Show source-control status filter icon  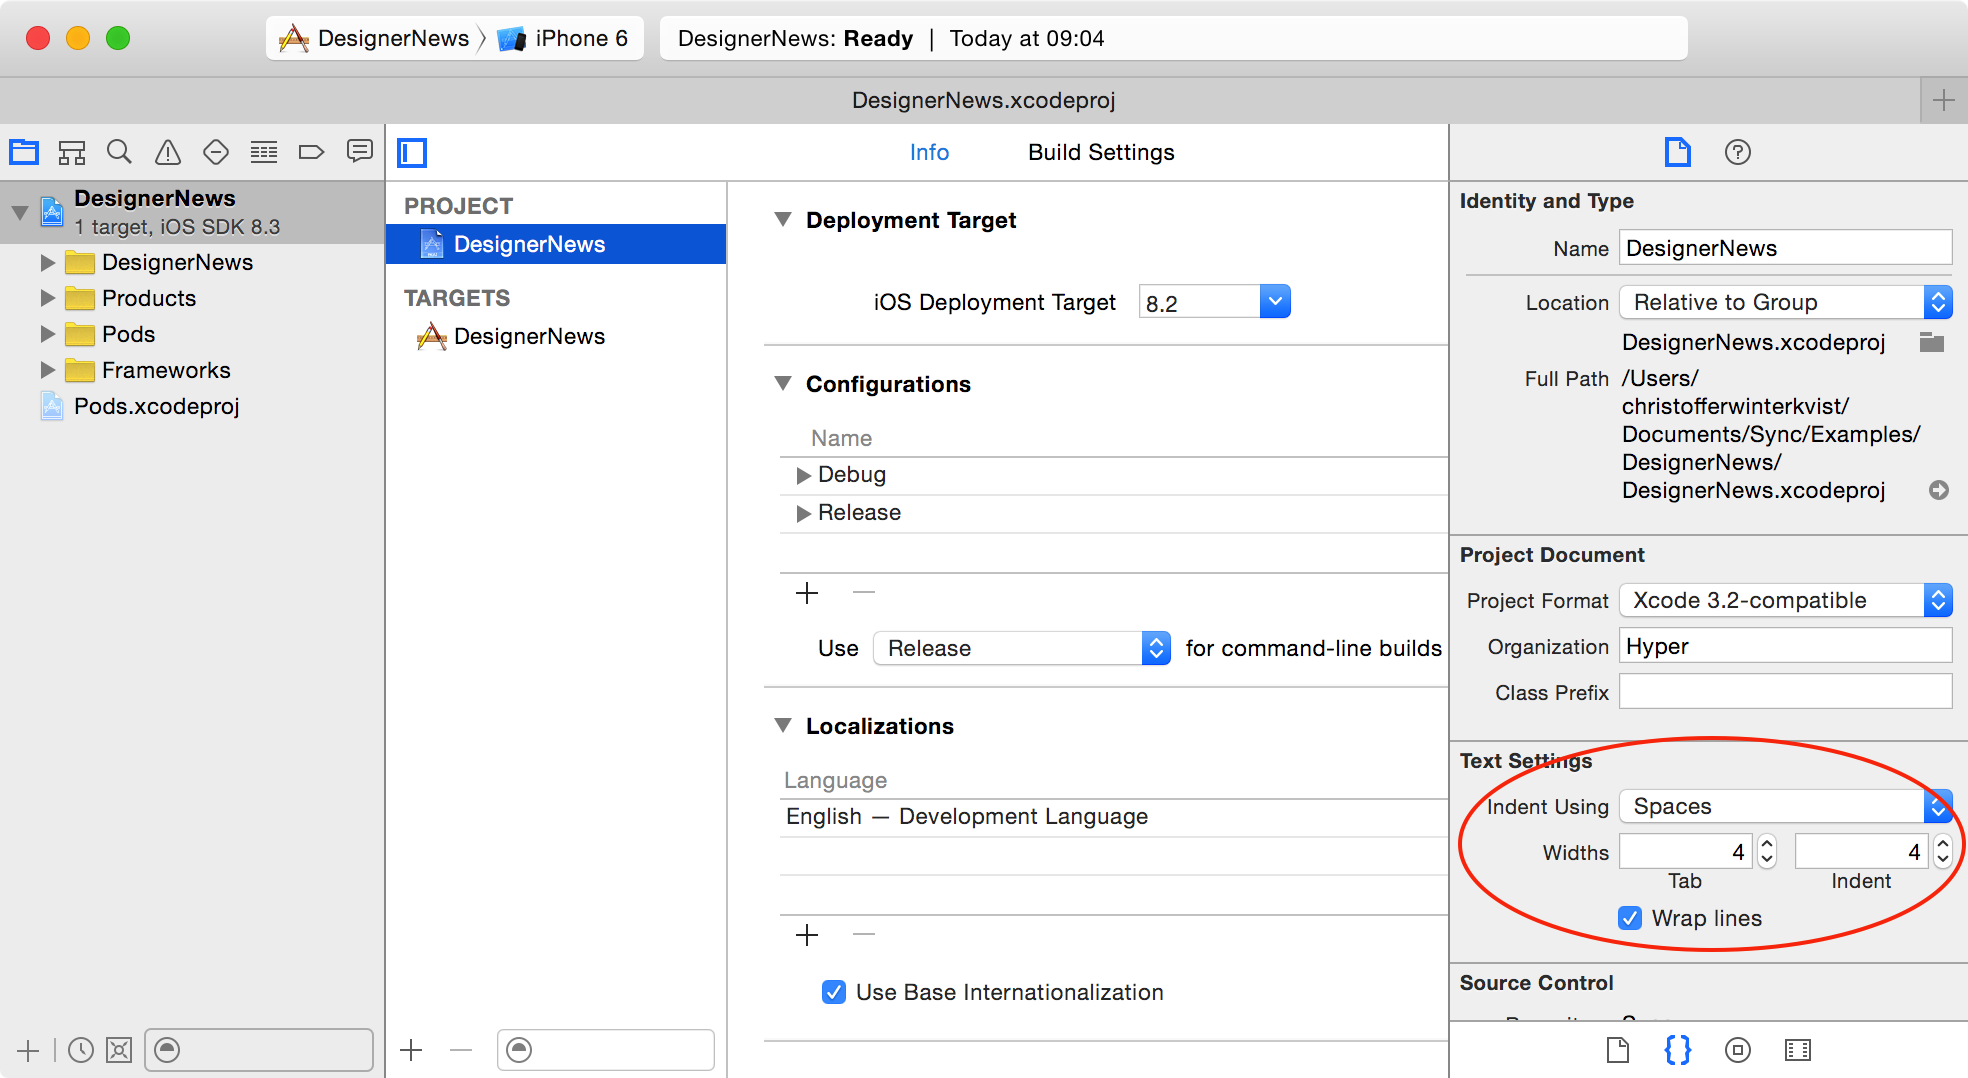[x=119, y=1050]
